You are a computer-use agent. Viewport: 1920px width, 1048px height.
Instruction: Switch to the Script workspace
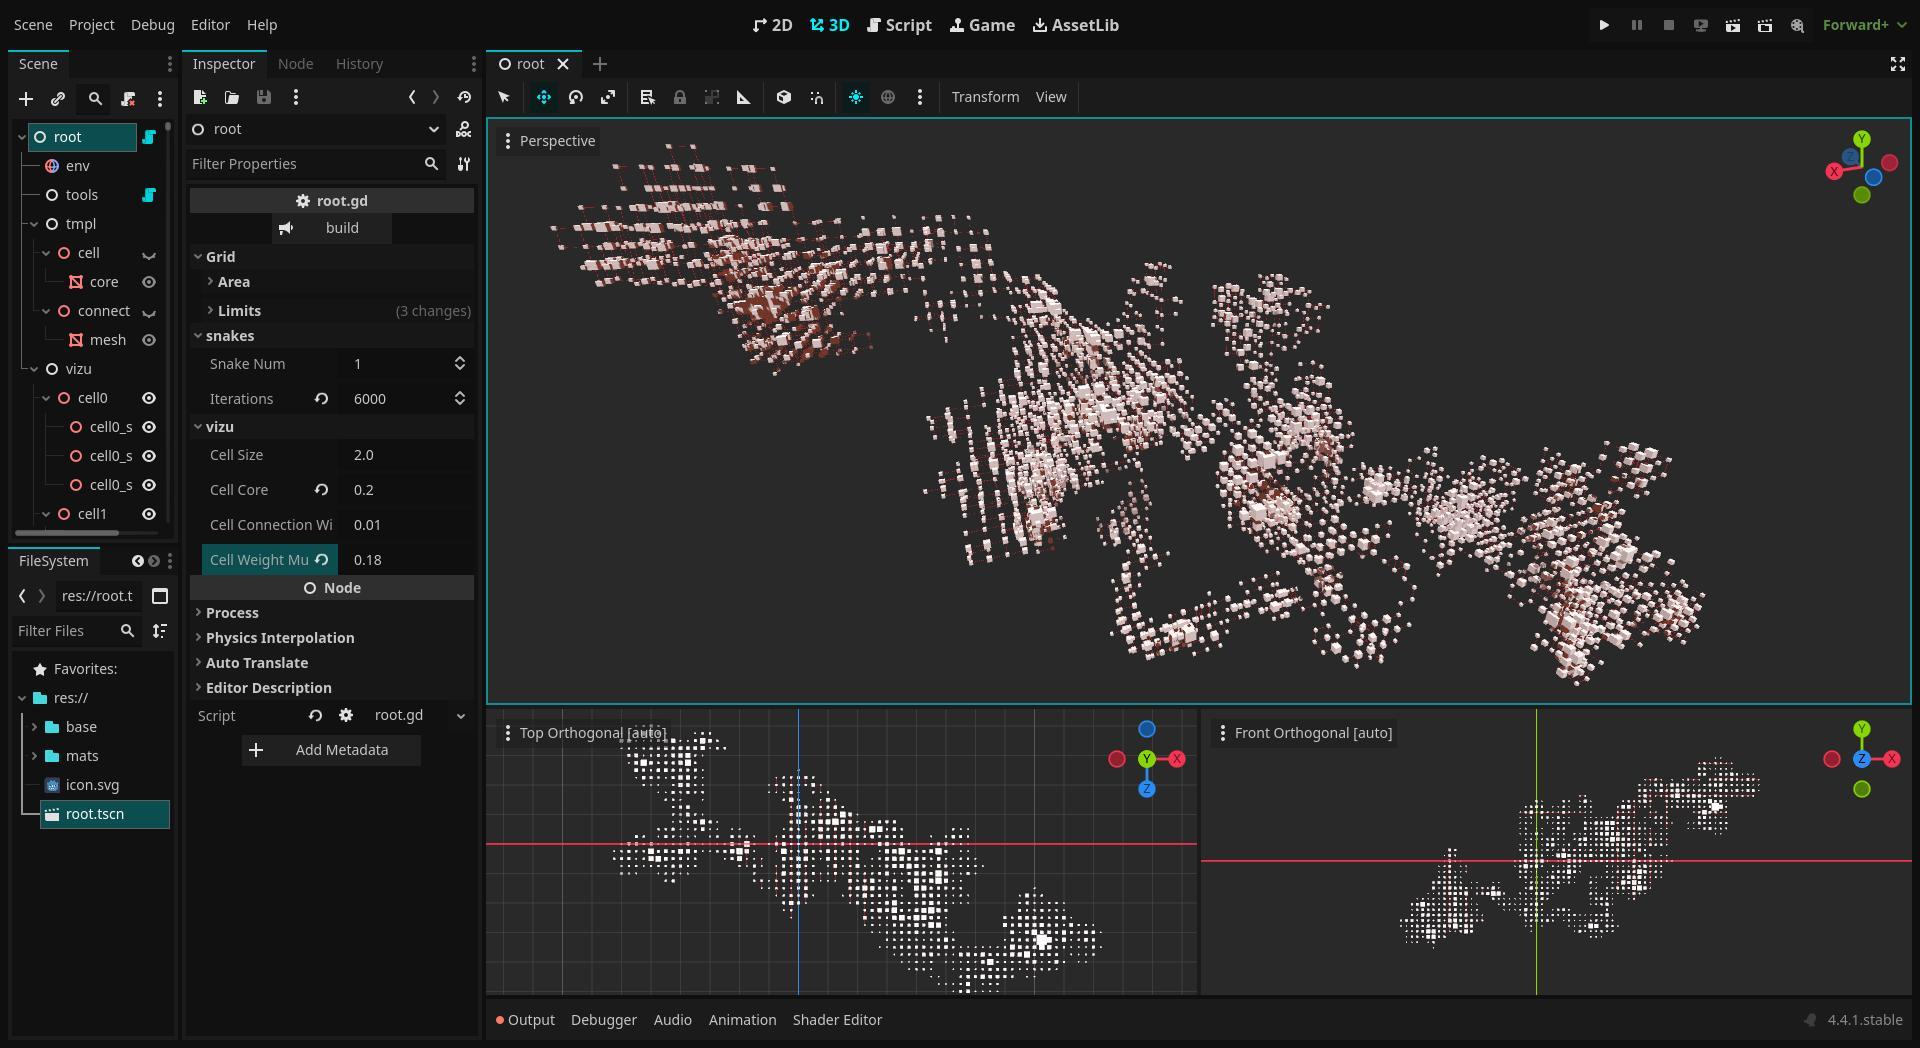tap(899, 25)
